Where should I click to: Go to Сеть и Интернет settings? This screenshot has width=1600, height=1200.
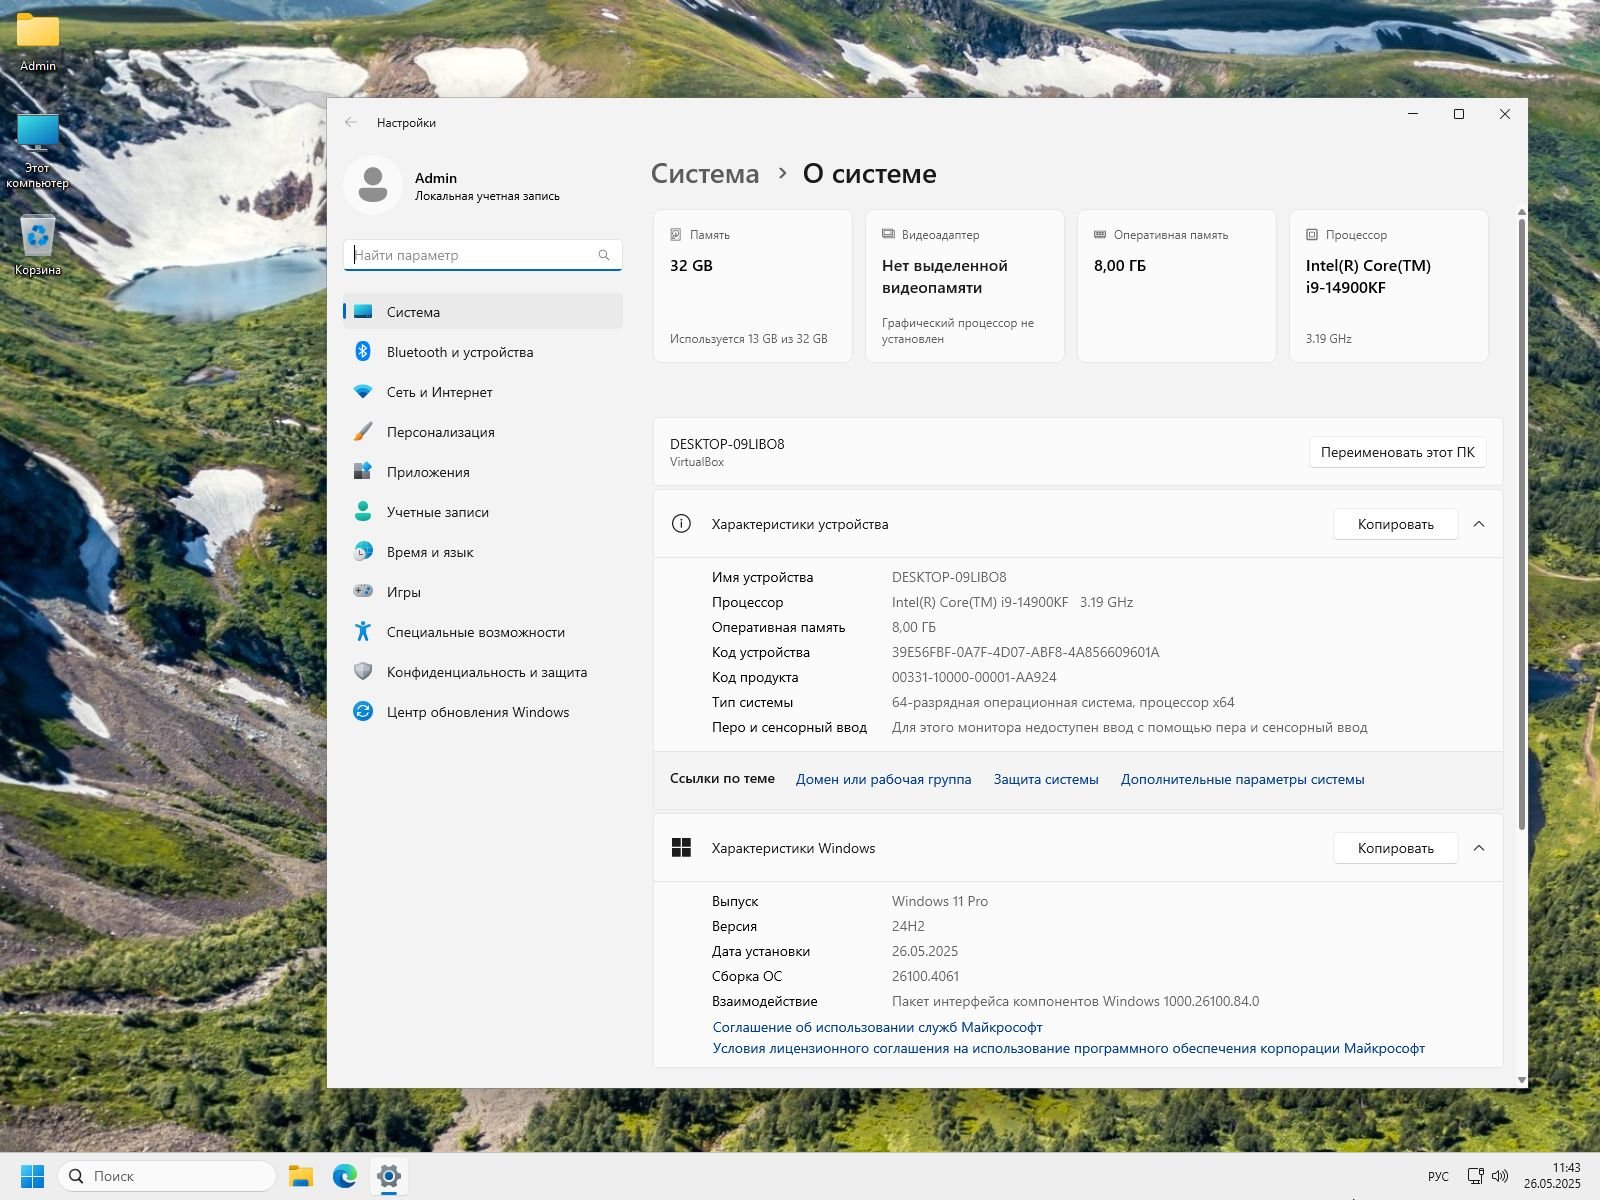[483, 392]
